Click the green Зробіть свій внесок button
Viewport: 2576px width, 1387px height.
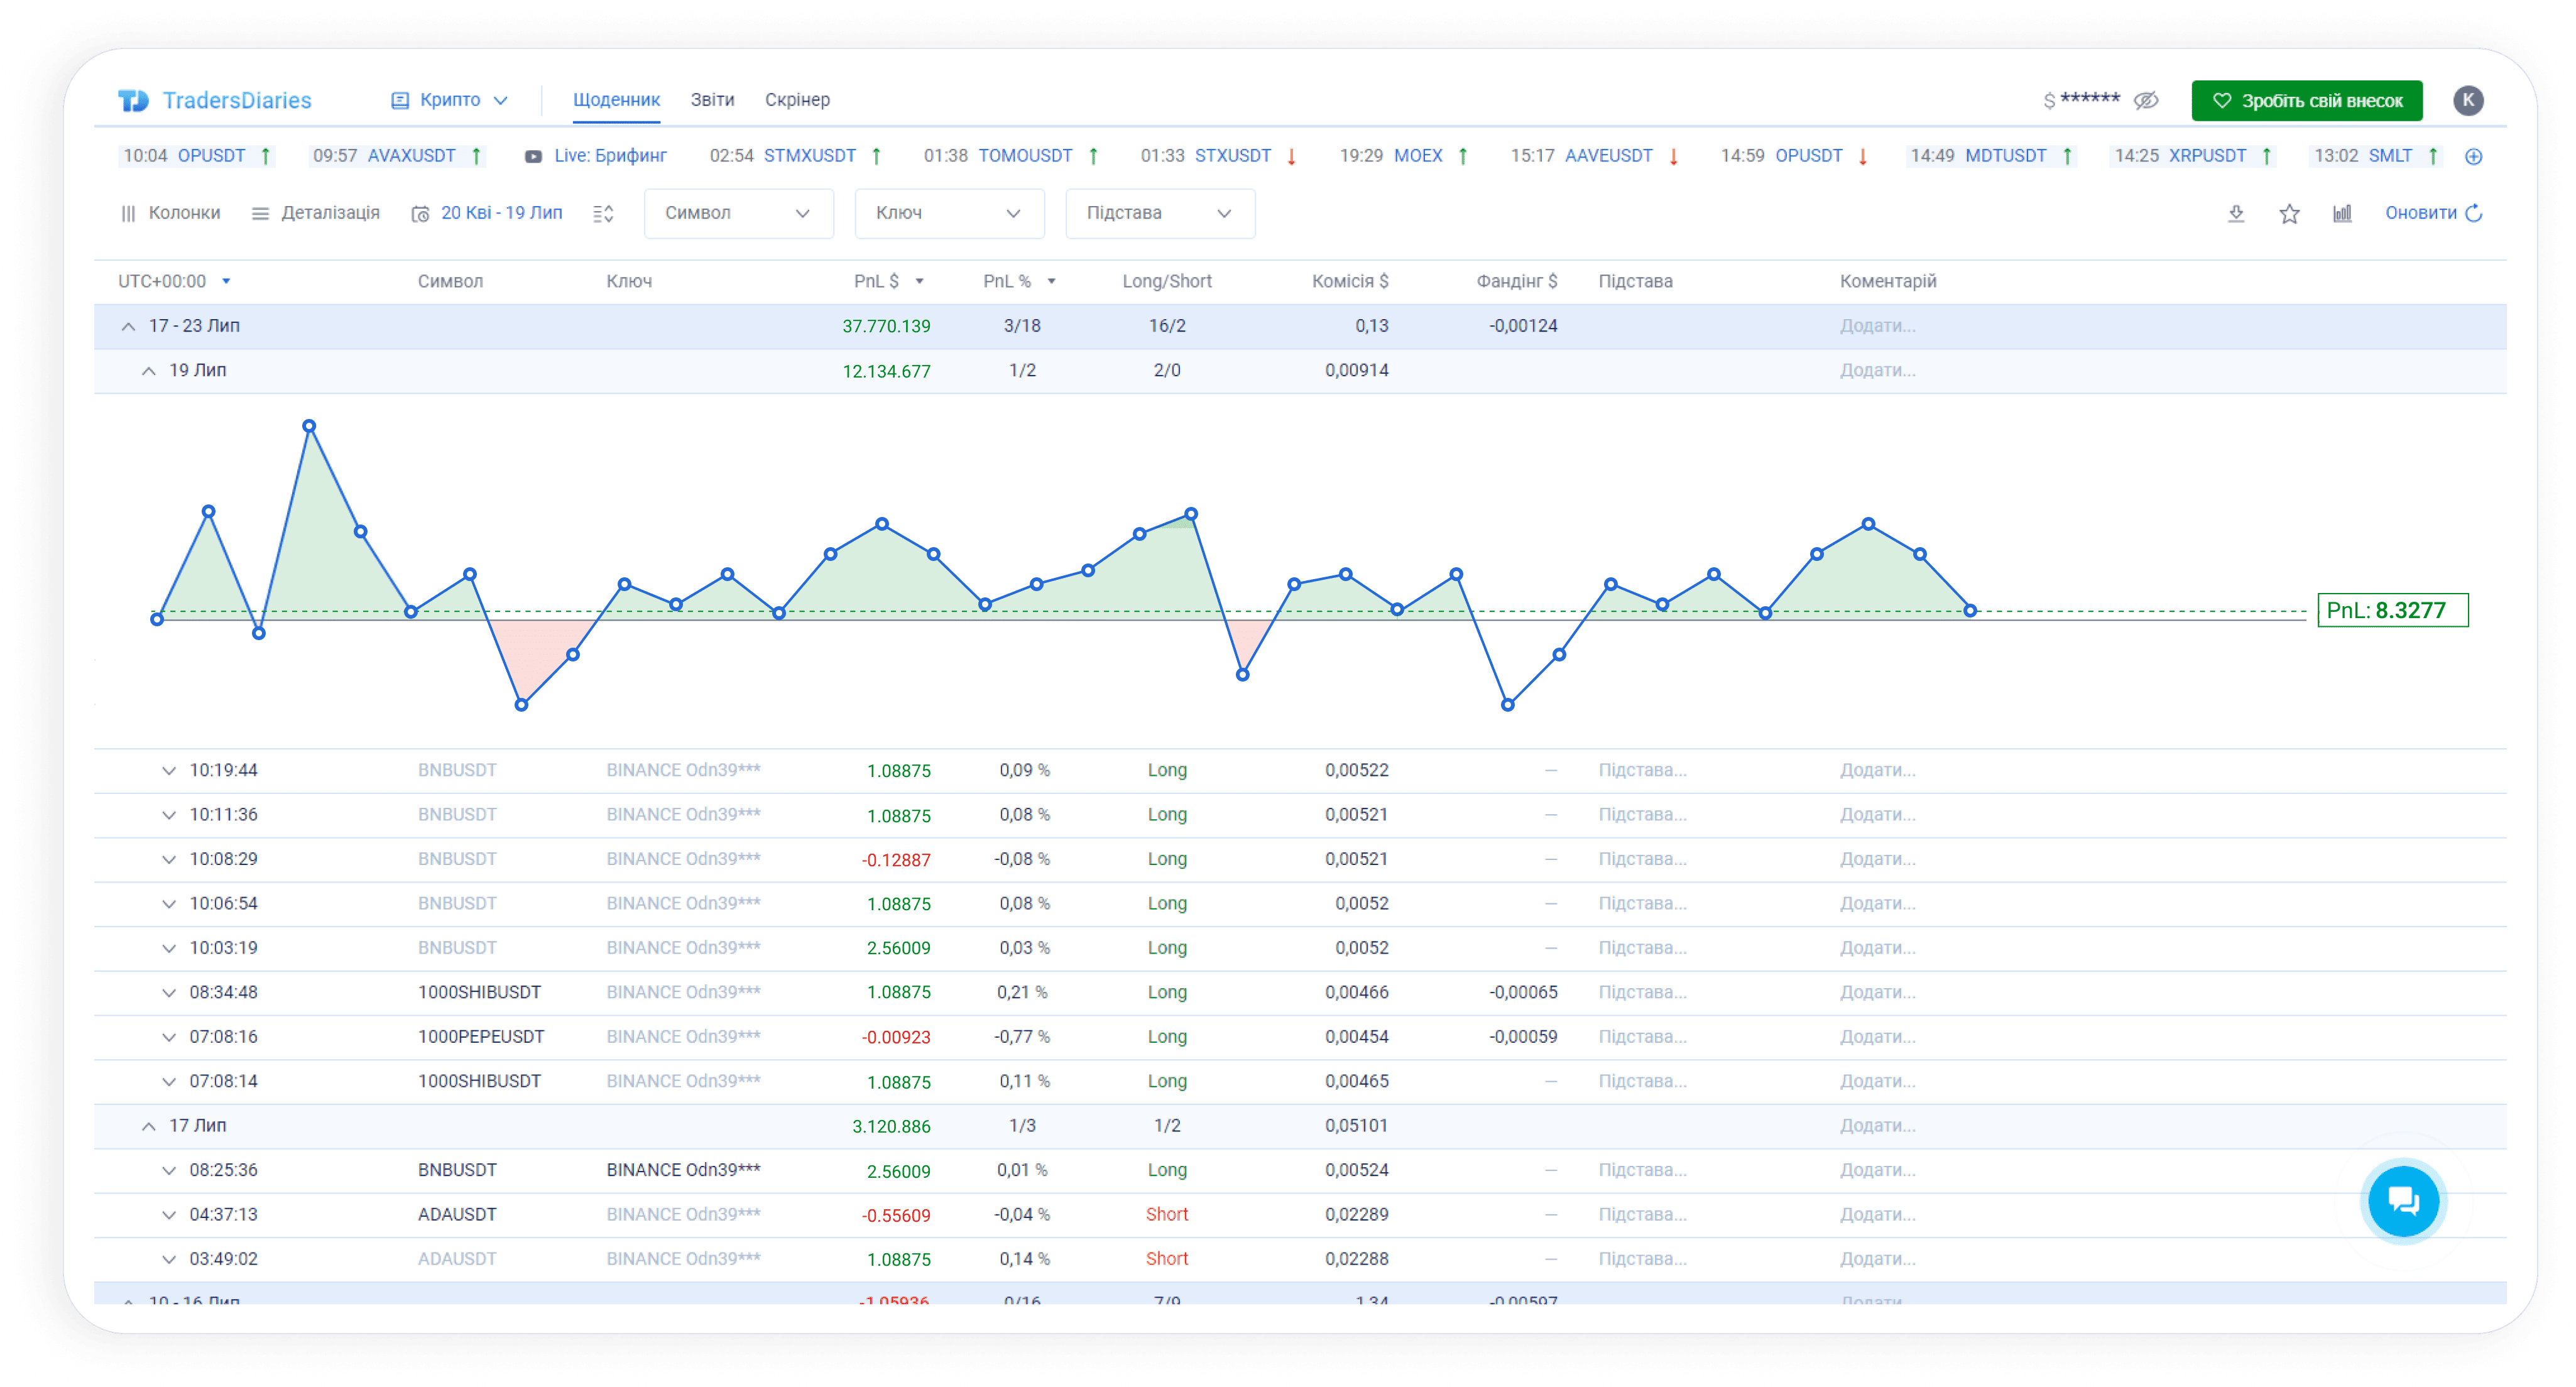pyautogui.click(x=2306, y=100)
